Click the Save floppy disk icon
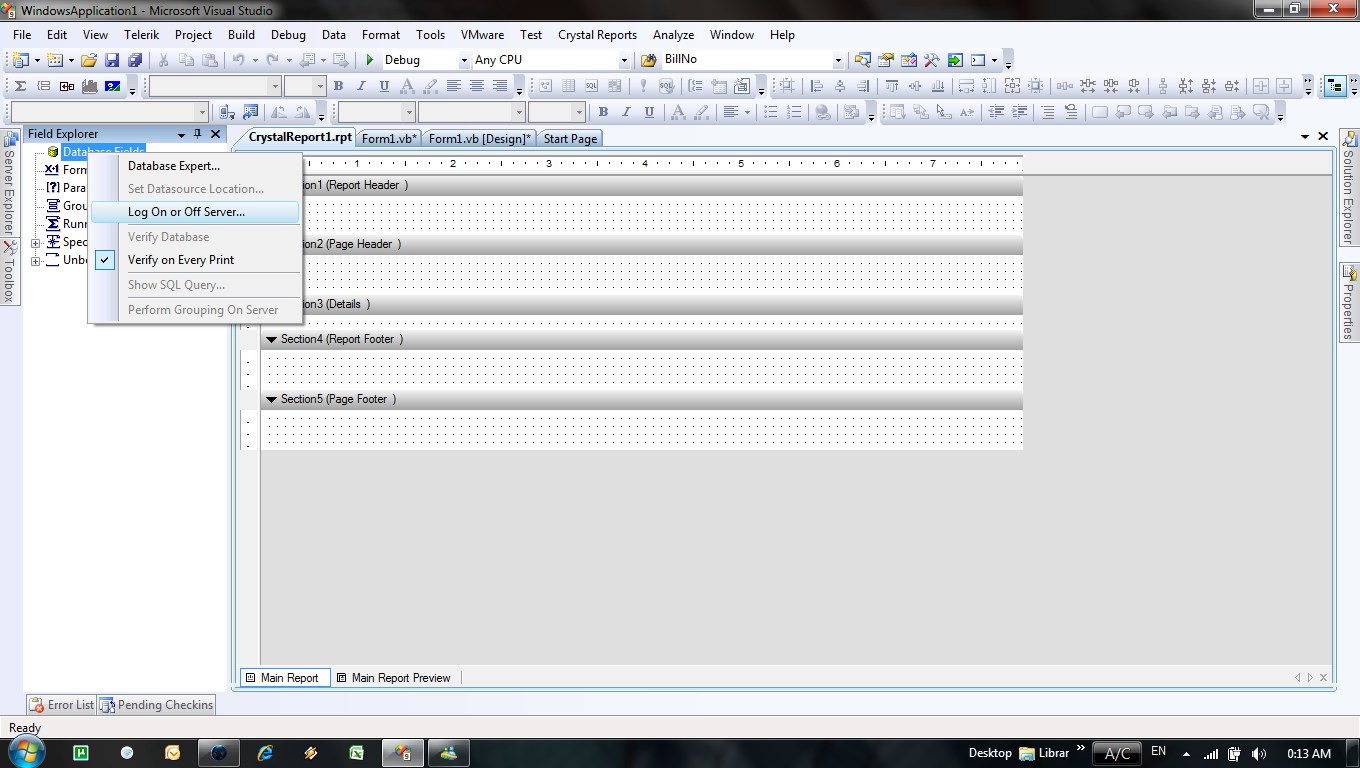Image resolution: width=1360 pixels, height=768 pixels. coord(112,60)
